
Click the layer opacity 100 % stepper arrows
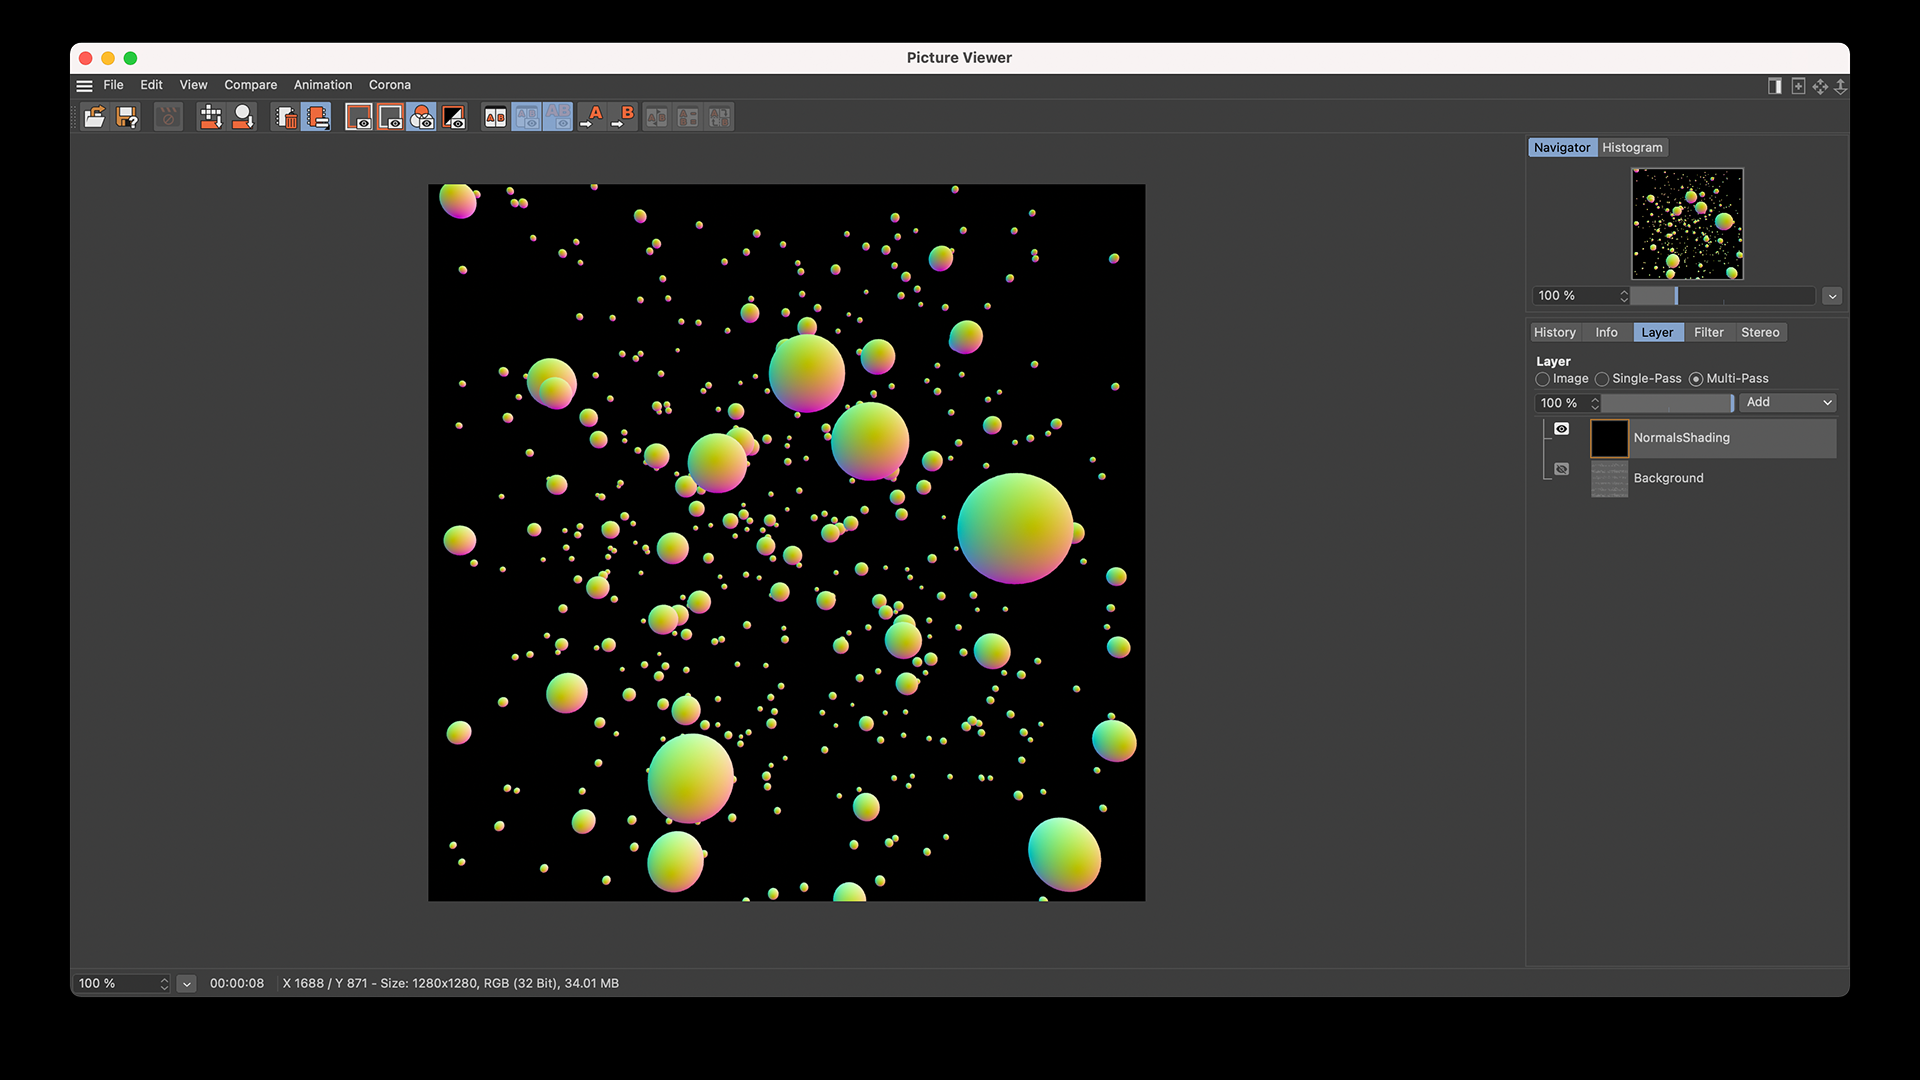click(1595, 403)
